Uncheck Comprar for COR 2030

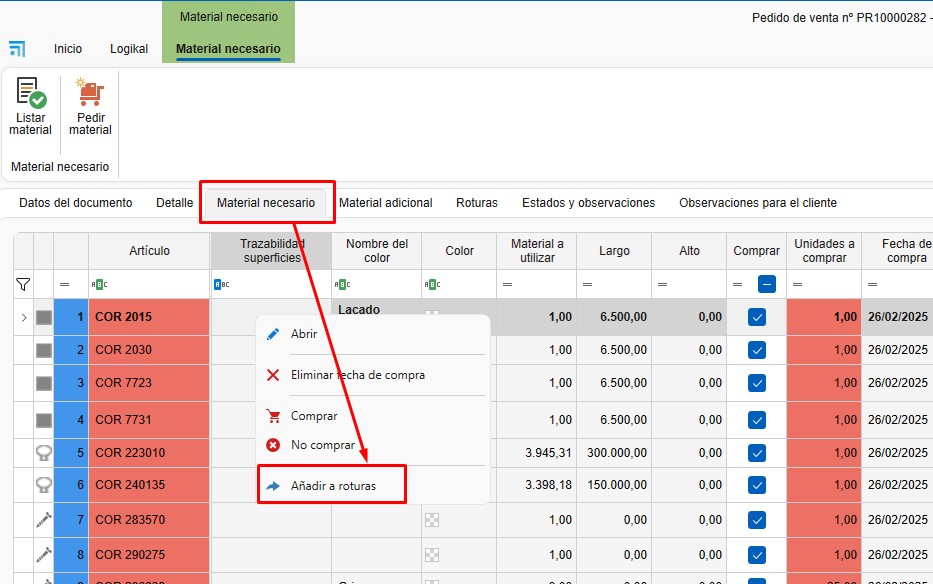757,350
